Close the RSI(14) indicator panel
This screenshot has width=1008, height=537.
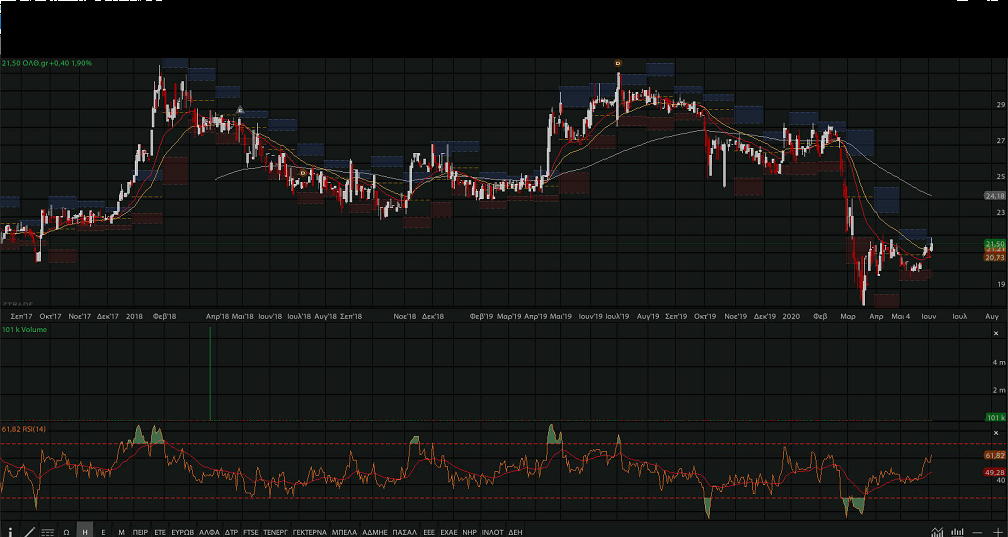tap(995, 430)
